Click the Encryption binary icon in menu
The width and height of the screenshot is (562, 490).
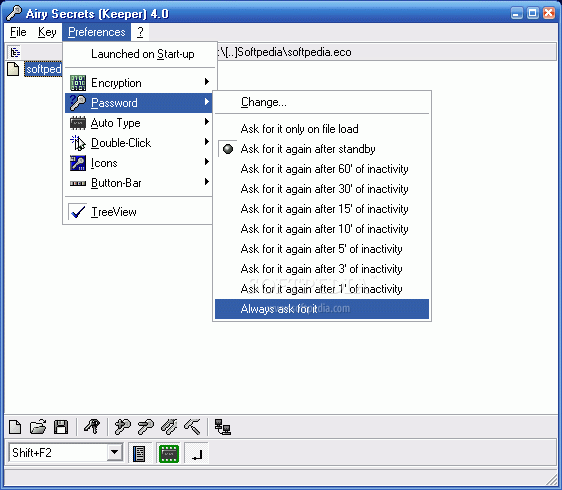point(78,83)
